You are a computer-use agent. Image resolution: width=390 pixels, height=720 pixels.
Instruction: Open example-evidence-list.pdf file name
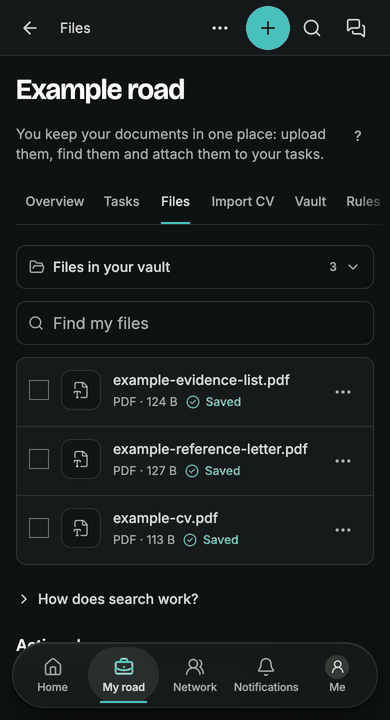point(201,381)
